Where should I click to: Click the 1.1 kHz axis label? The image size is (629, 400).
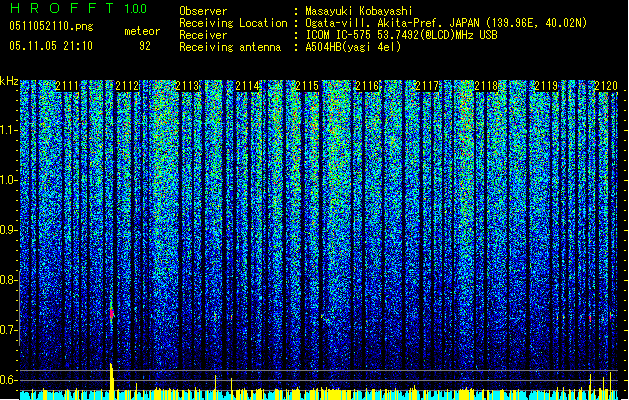point(9,130)
